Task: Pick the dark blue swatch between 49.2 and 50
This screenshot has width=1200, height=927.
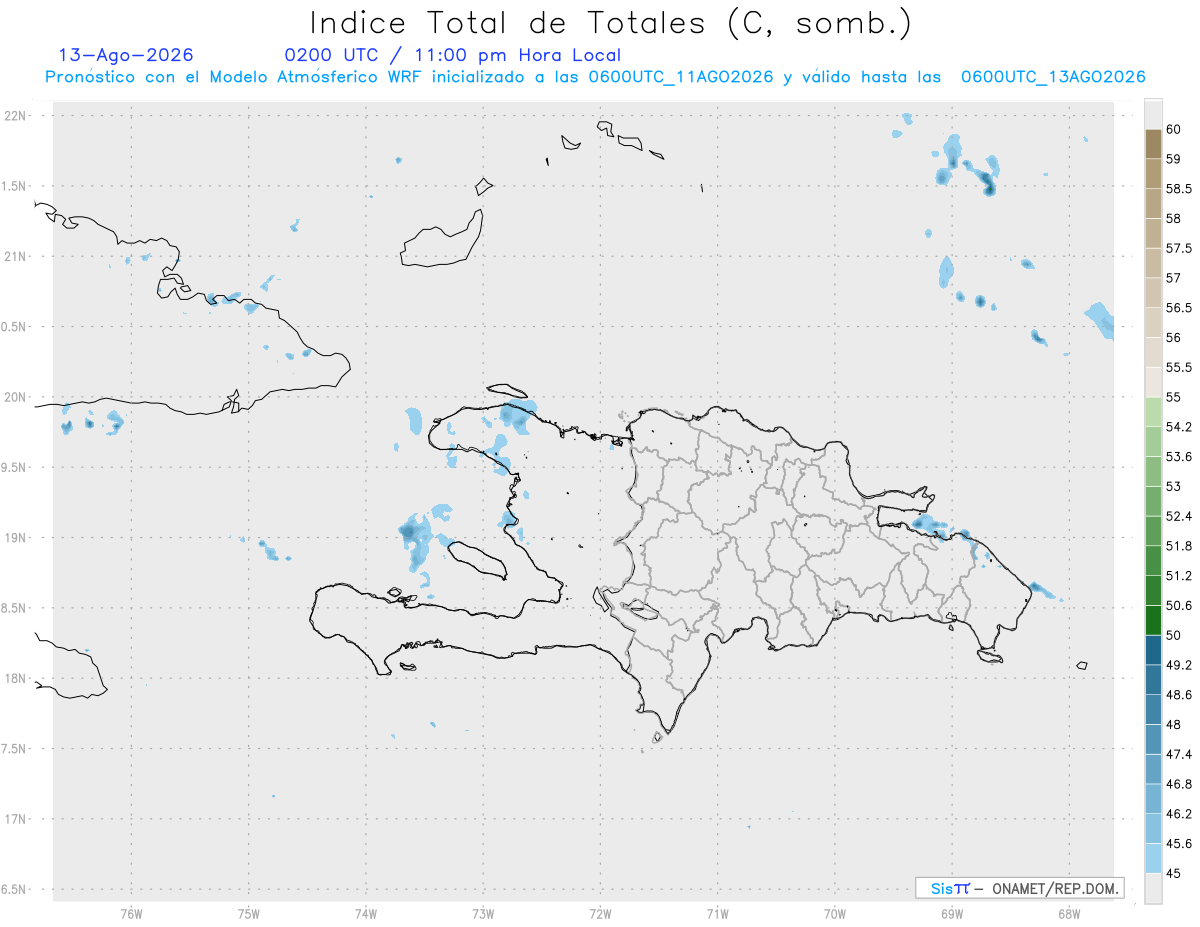Action: [1153, 650]
